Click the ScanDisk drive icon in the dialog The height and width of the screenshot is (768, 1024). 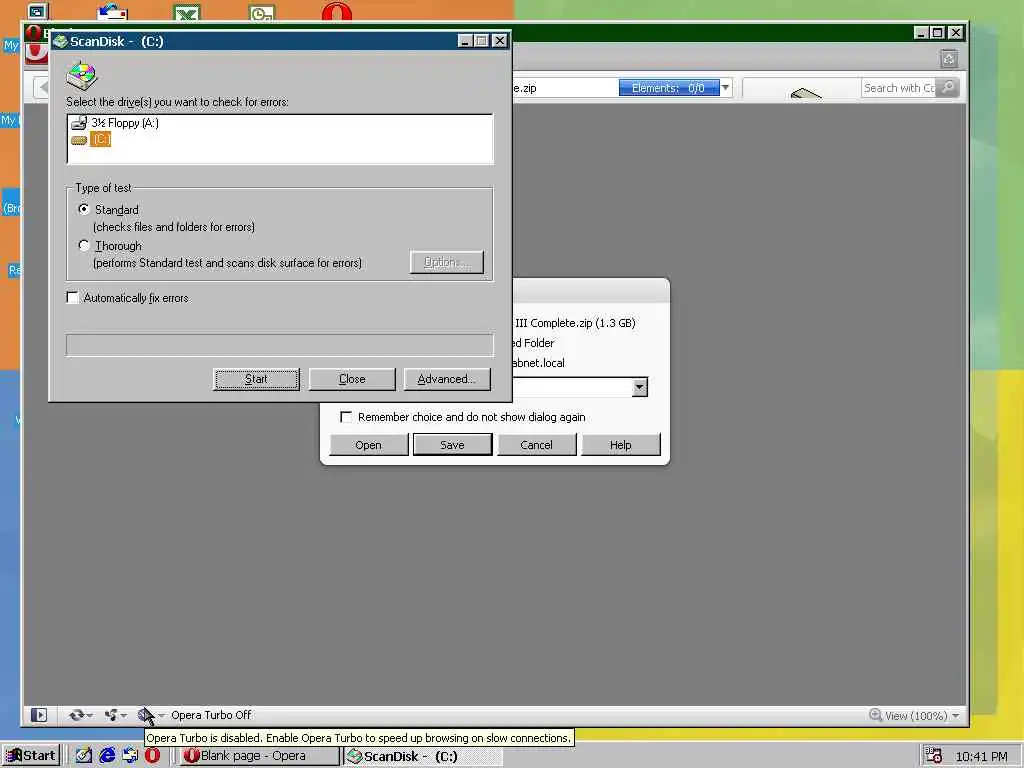pos(82,75)
